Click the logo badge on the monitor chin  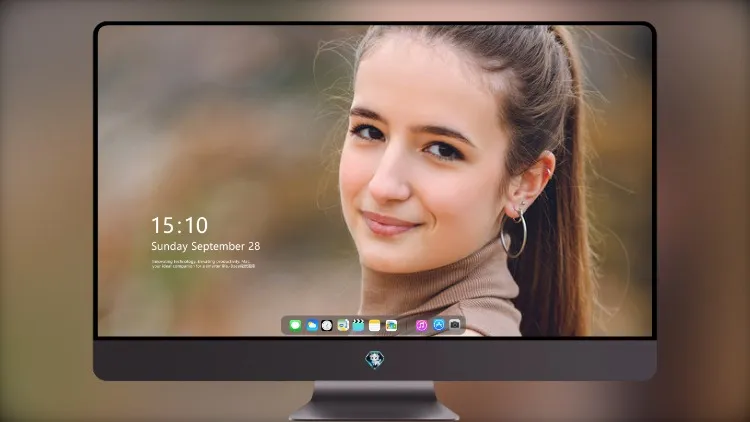tap(375, 360)
